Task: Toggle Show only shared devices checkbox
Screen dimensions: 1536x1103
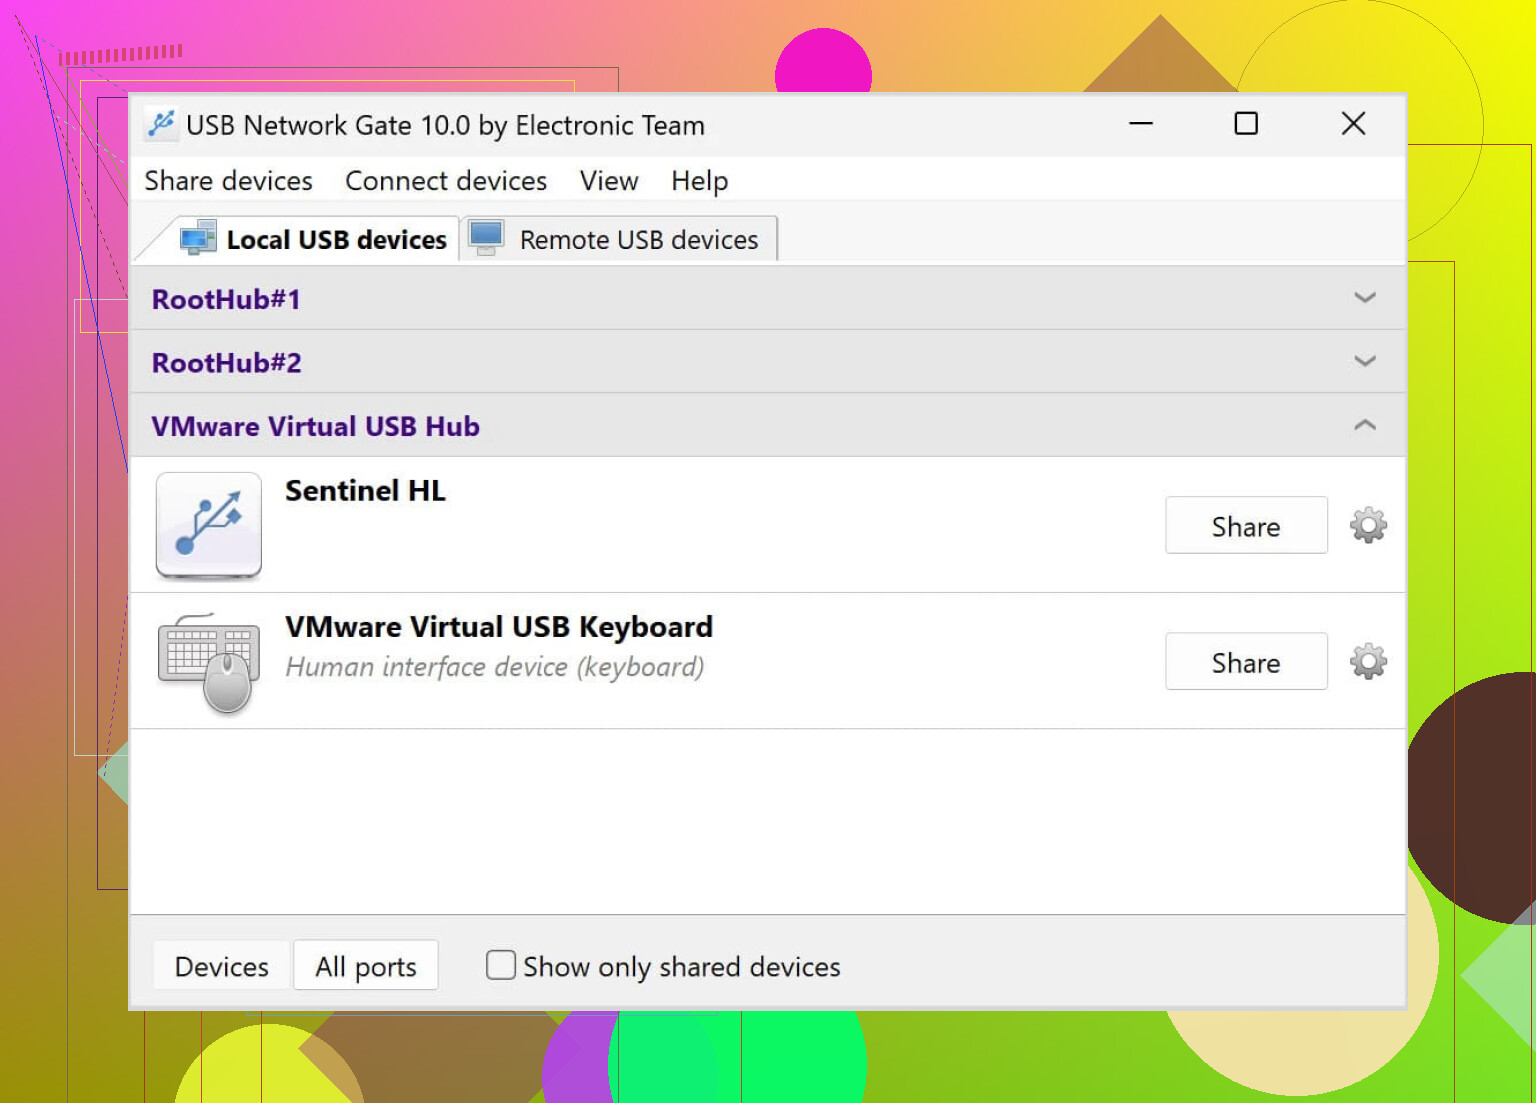Action: [501, 965]
